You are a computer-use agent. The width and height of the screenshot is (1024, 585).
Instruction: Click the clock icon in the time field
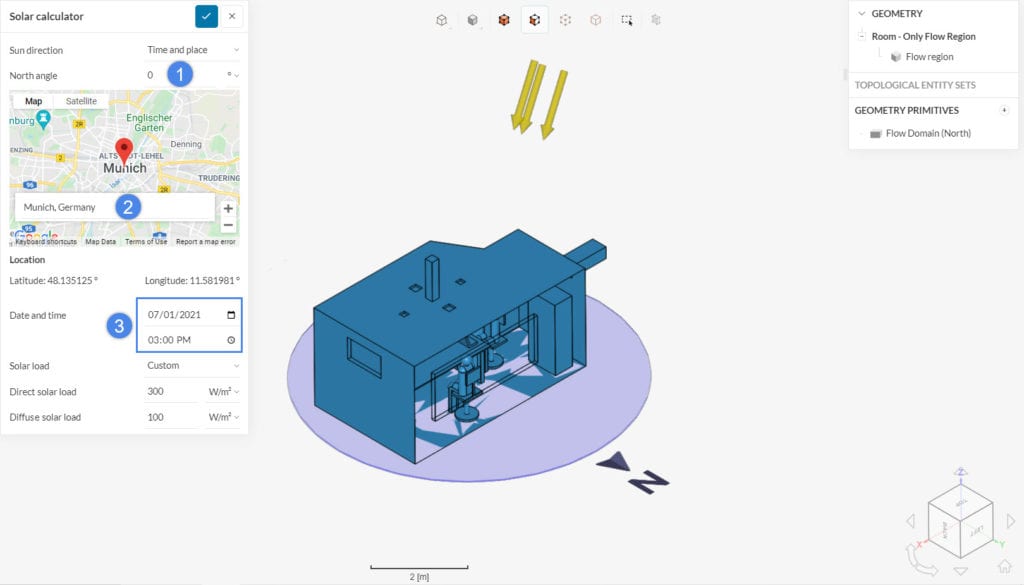coord(231,340)
